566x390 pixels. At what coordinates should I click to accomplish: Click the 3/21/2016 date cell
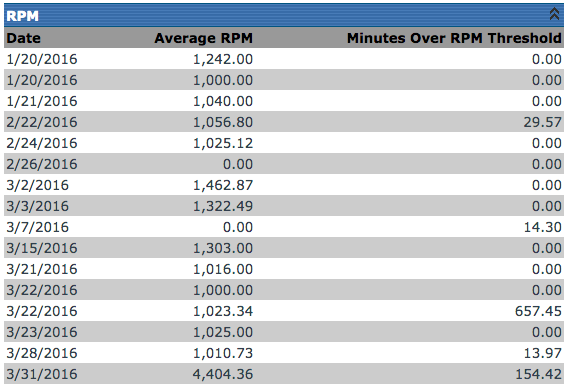pos(42,269)
